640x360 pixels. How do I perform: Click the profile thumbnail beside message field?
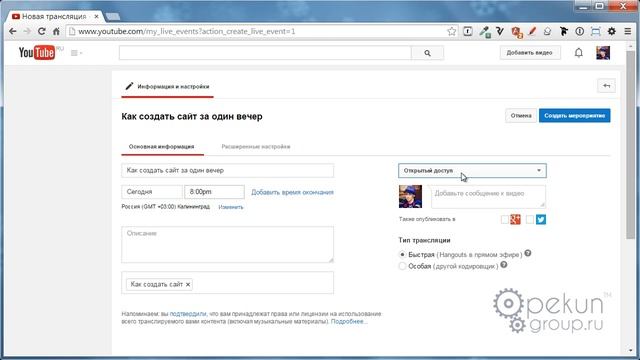pos(410,196)
